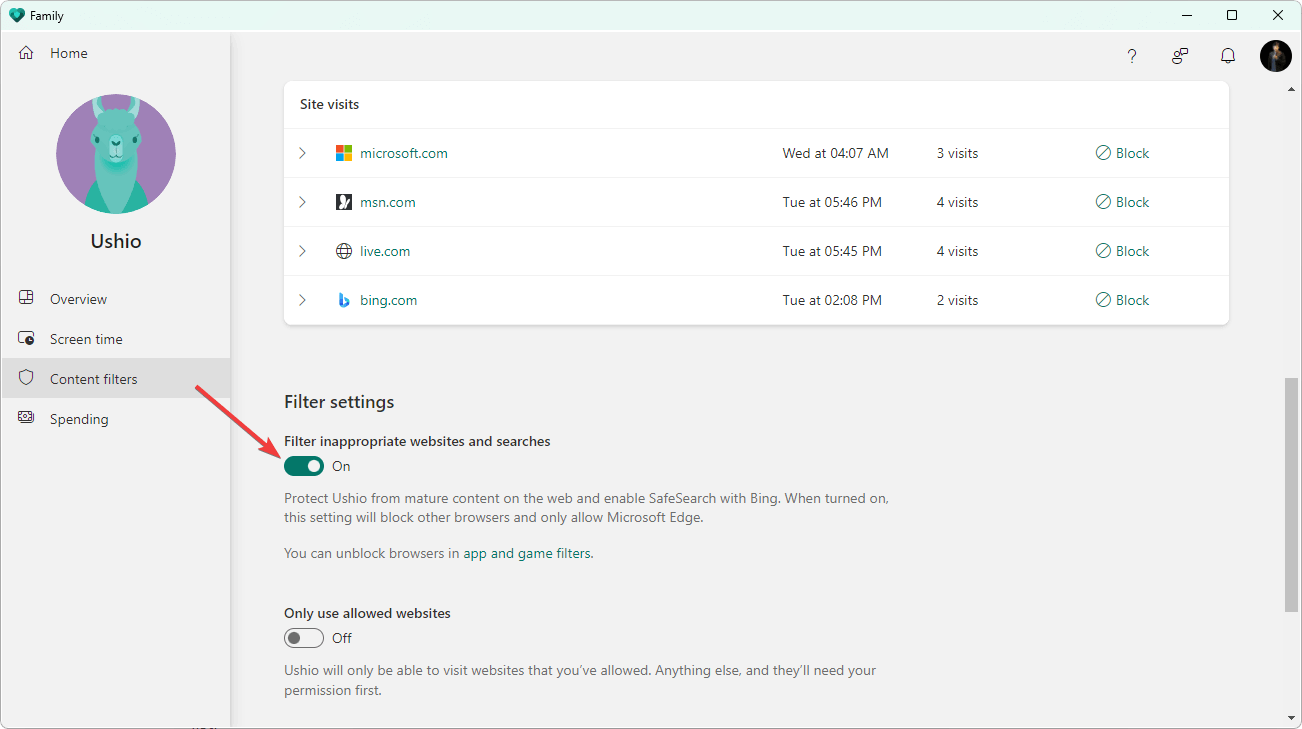Image resolution: width=1302 pixels, height=729 pixels.
Task: Click the scrollbar up arrow
Action: [1292, 89]
